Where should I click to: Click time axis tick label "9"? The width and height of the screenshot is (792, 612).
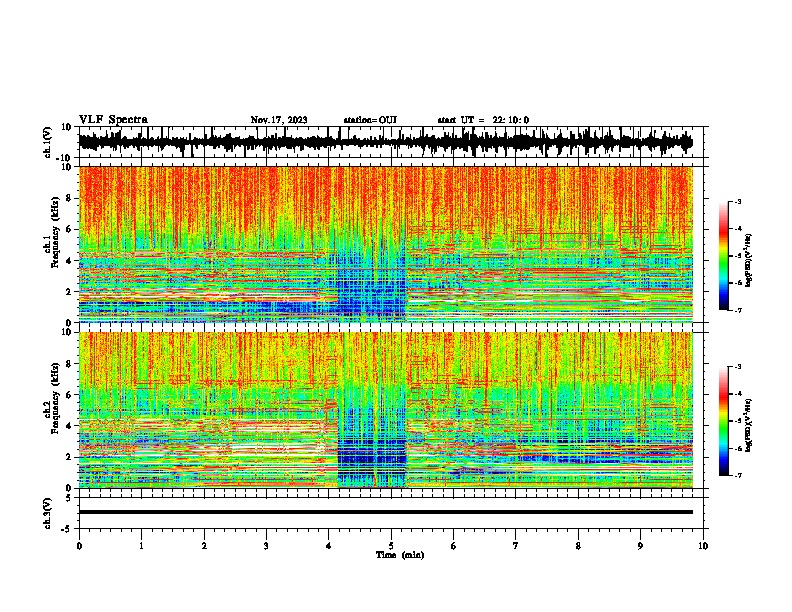coord(640,546)
